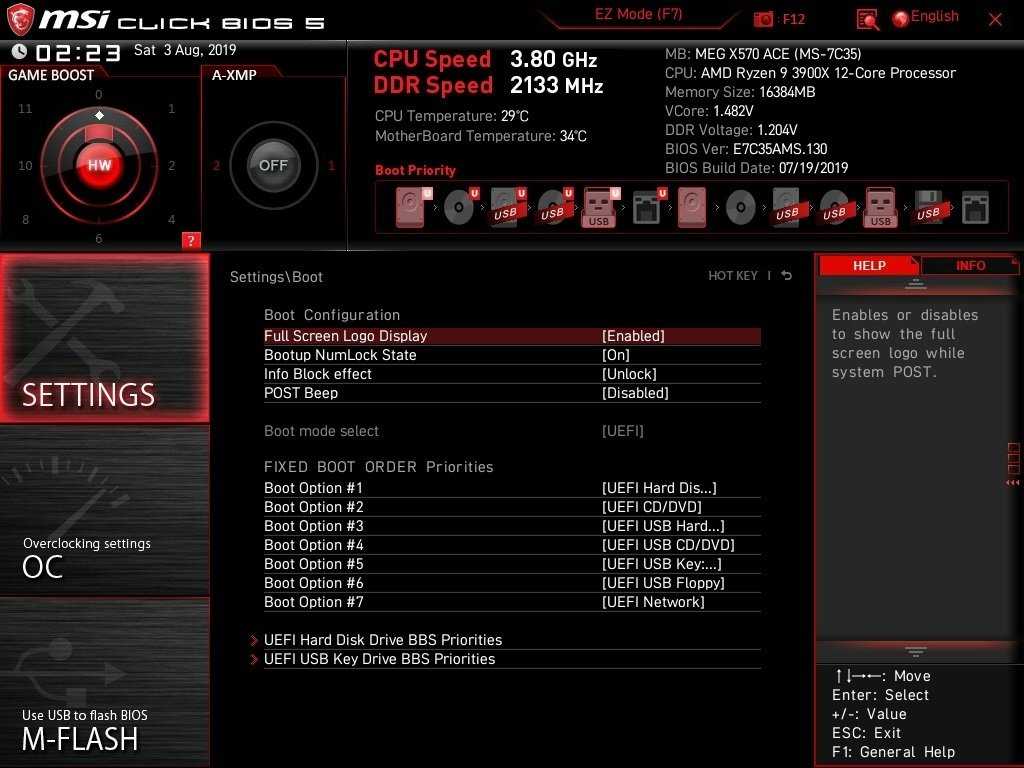Image resolution: width=1024 pixels, height=768 pixels.
Task: Toggle the Game Boost HW knob
Action: click(99, 165)
